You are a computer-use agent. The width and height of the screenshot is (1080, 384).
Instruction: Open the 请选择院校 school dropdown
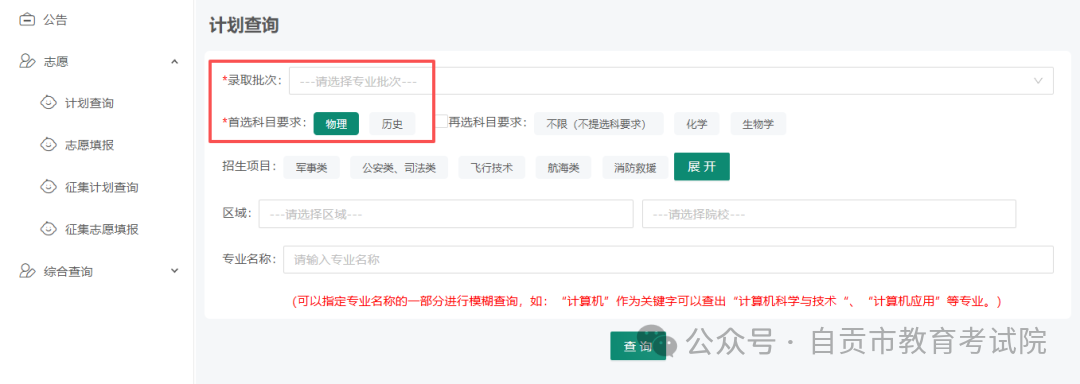pos(829,214)
